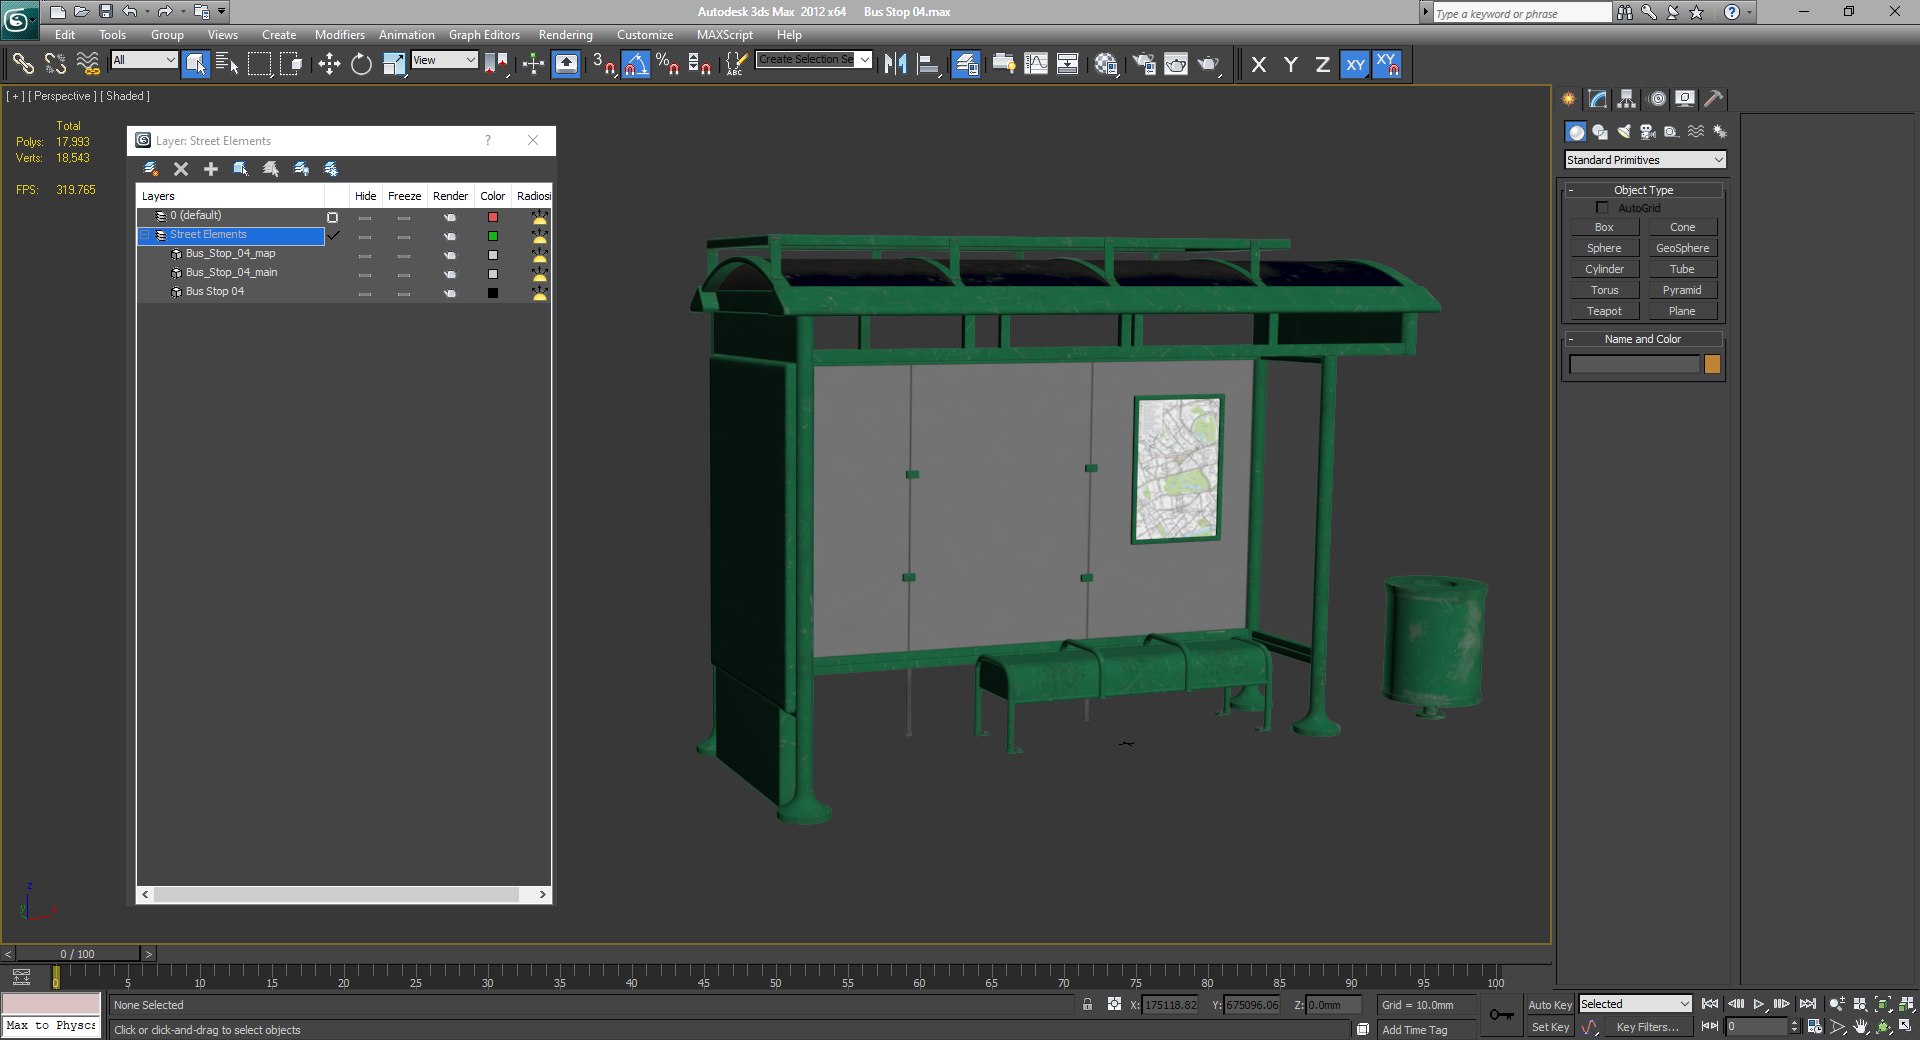Select the Select and Link tool
This screenshot has width=1920, height=1040.
[x=23, y=64]
